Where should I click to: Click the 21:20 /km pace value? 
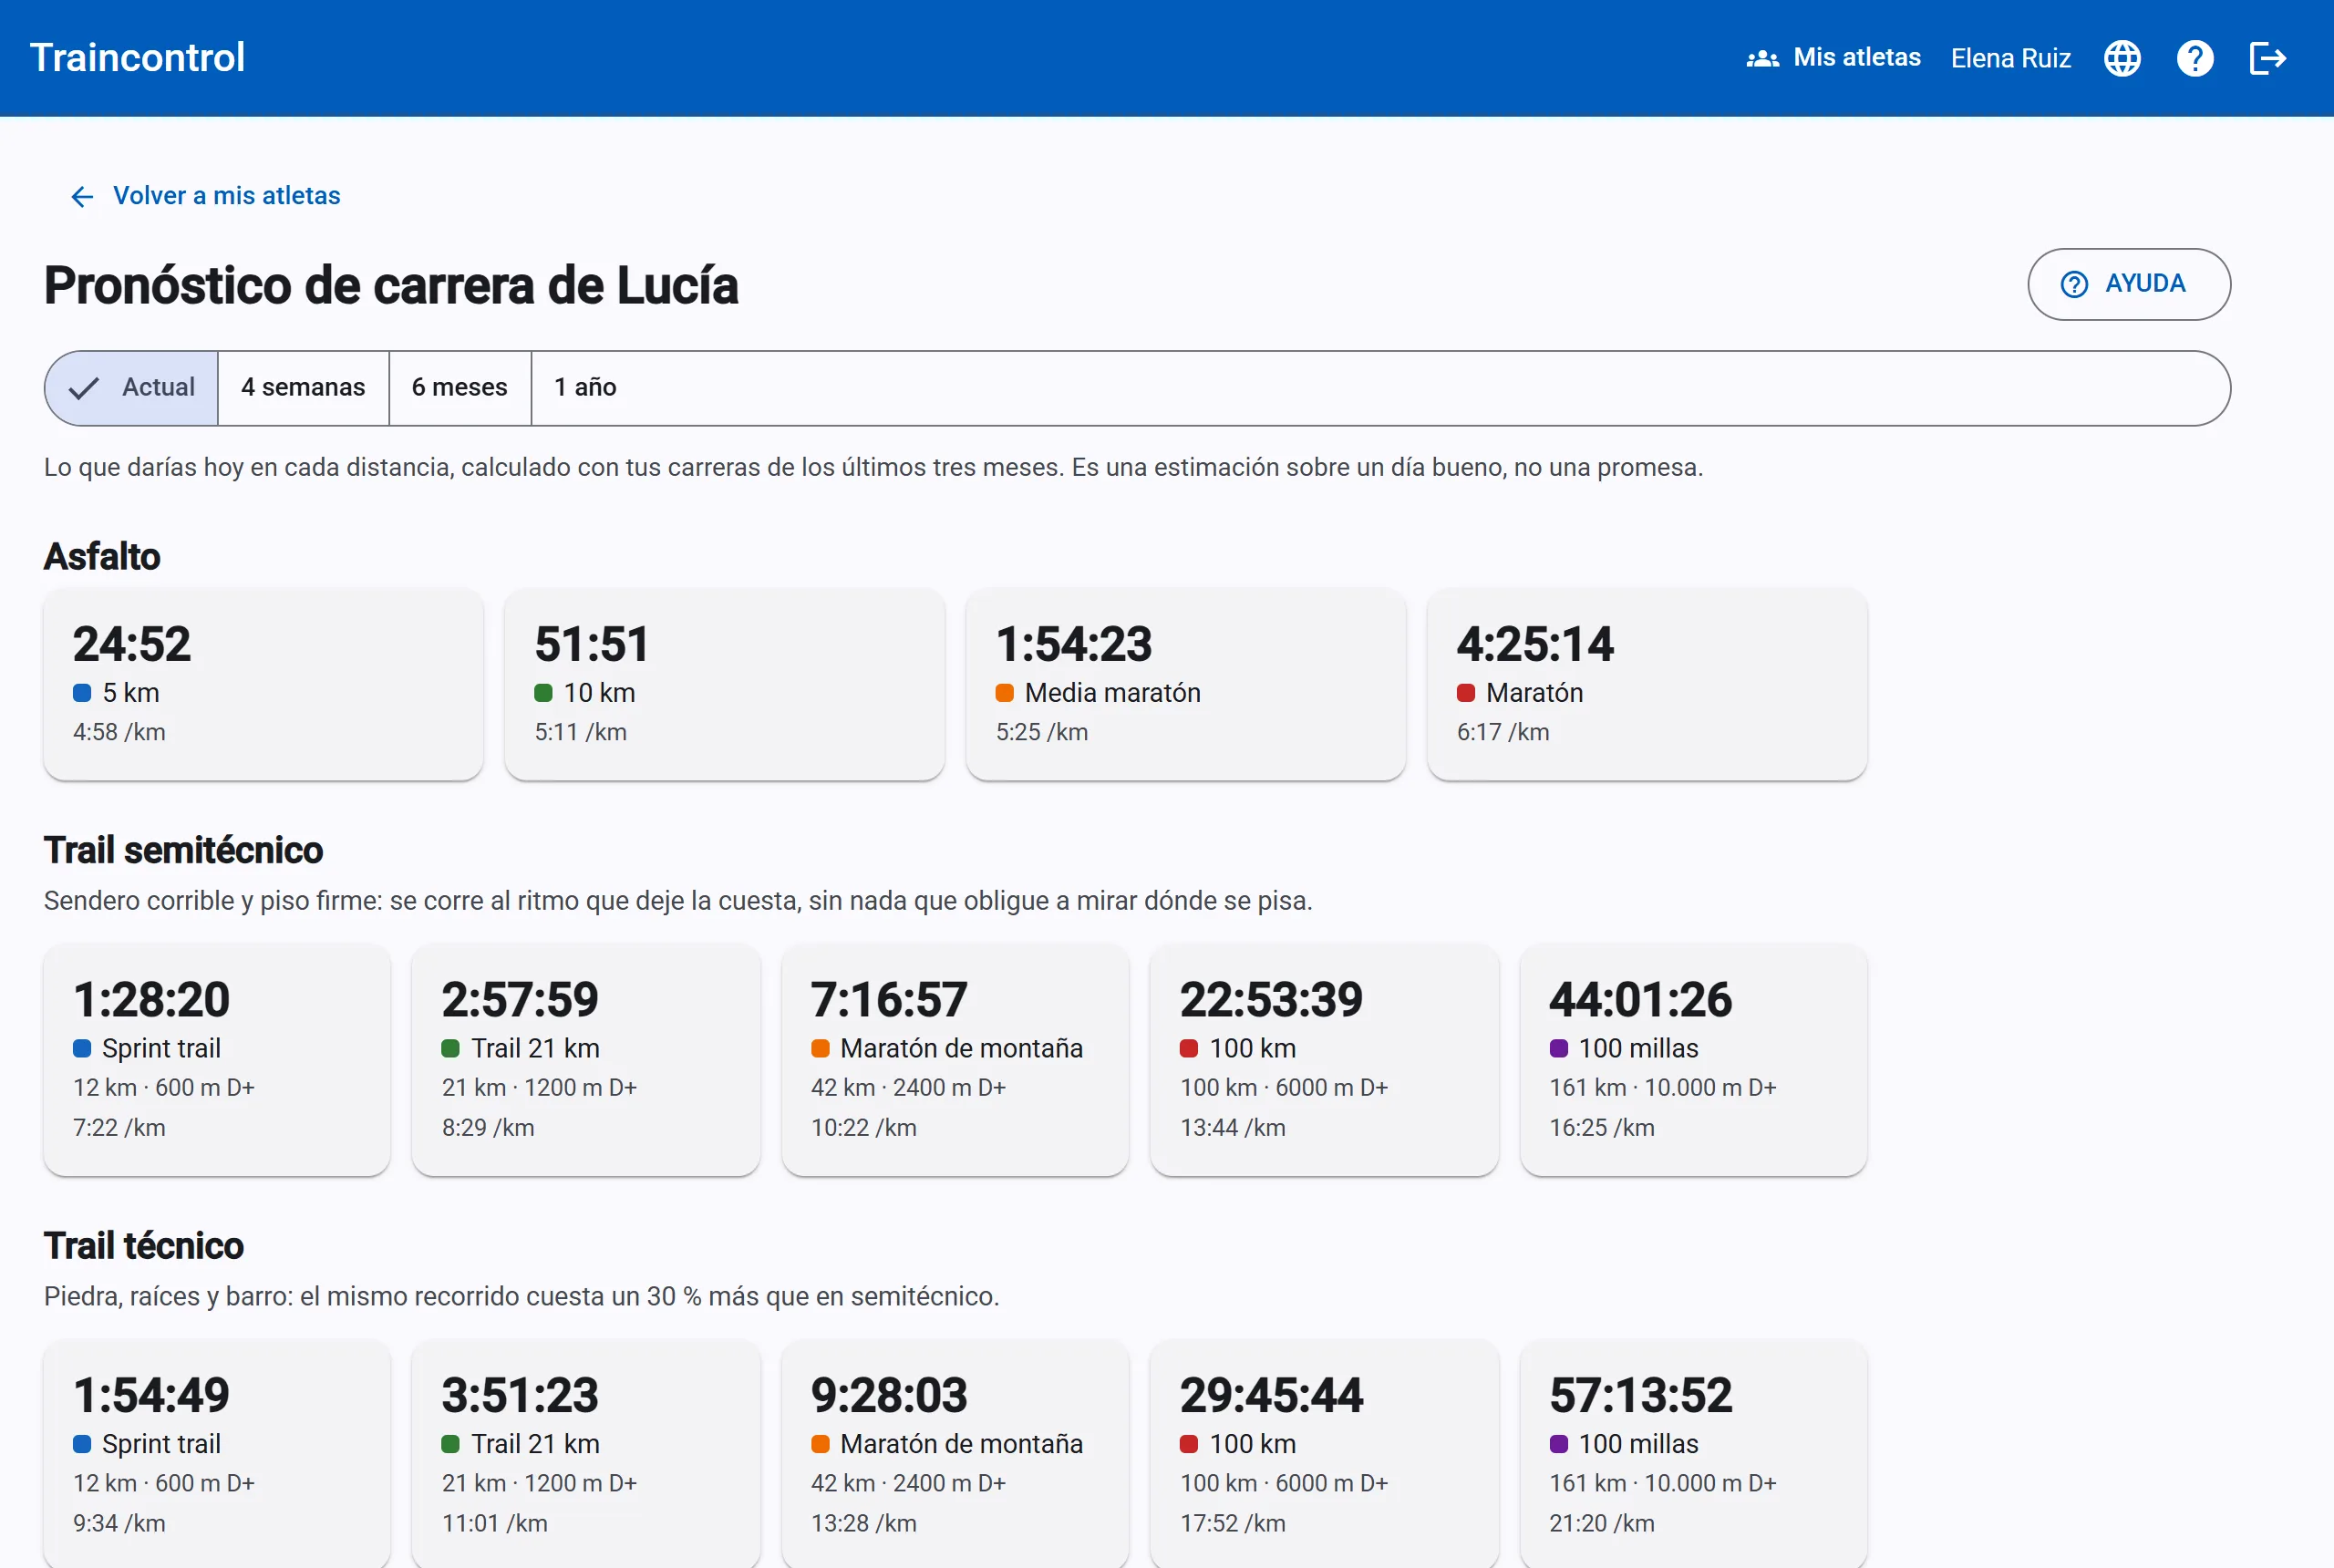tap(1601, 1524)
